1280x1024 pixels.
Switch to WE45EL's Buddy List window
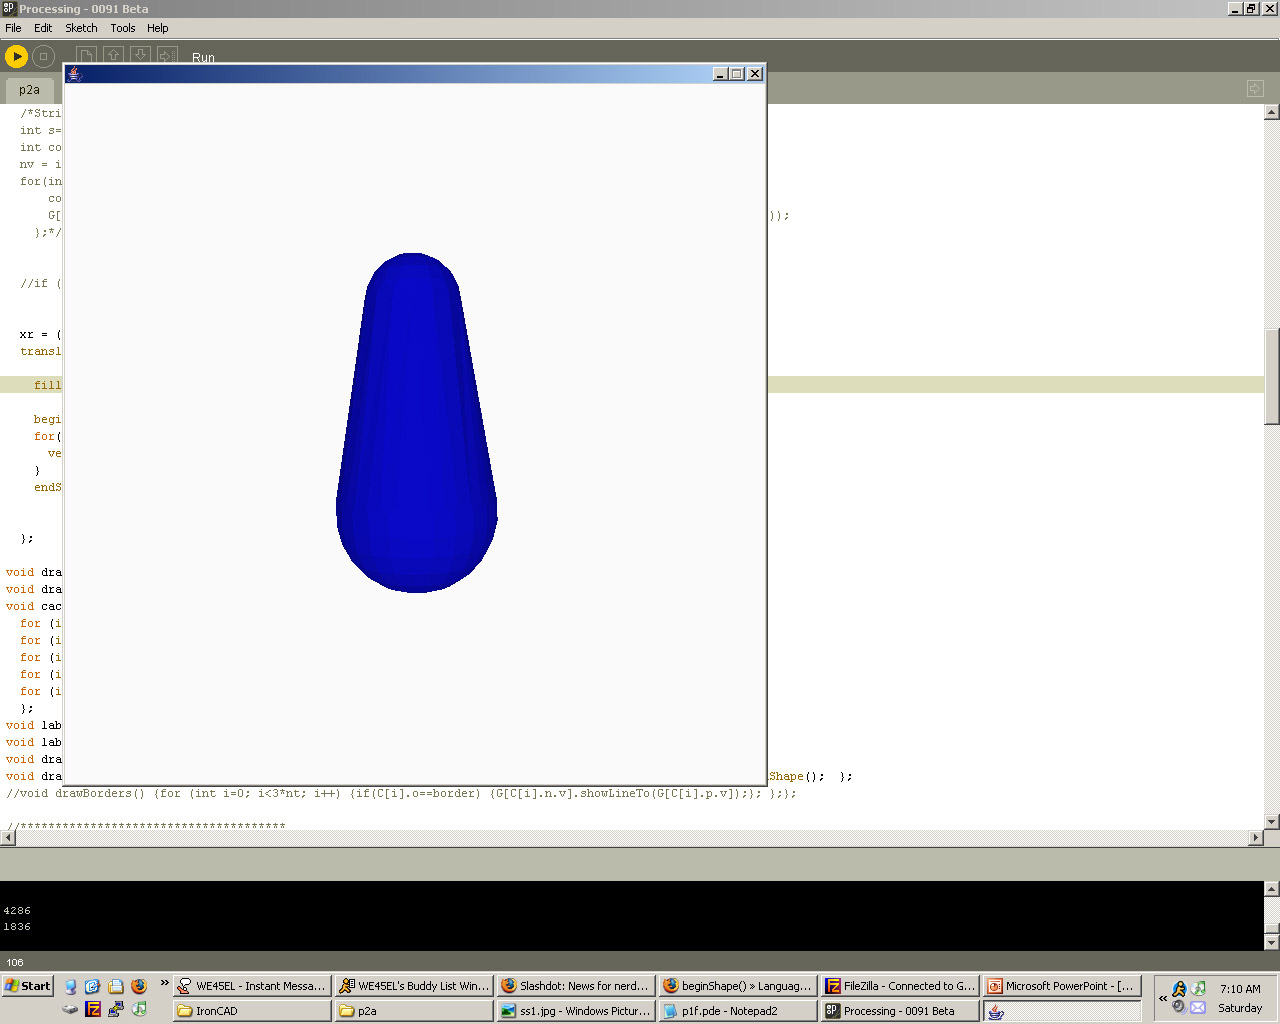coord(414,986)
